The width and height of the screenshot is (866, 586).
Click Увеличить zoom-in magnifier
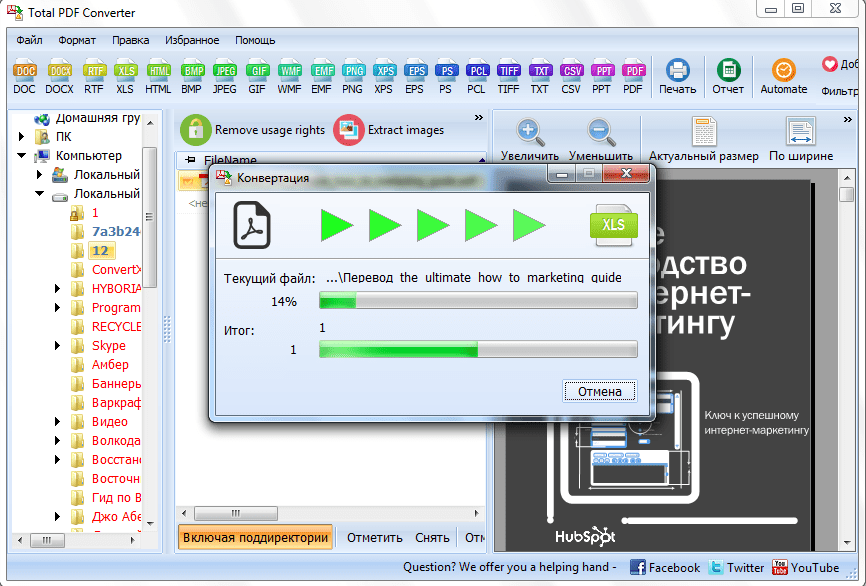pyautogui.click(x=530, y=132)
